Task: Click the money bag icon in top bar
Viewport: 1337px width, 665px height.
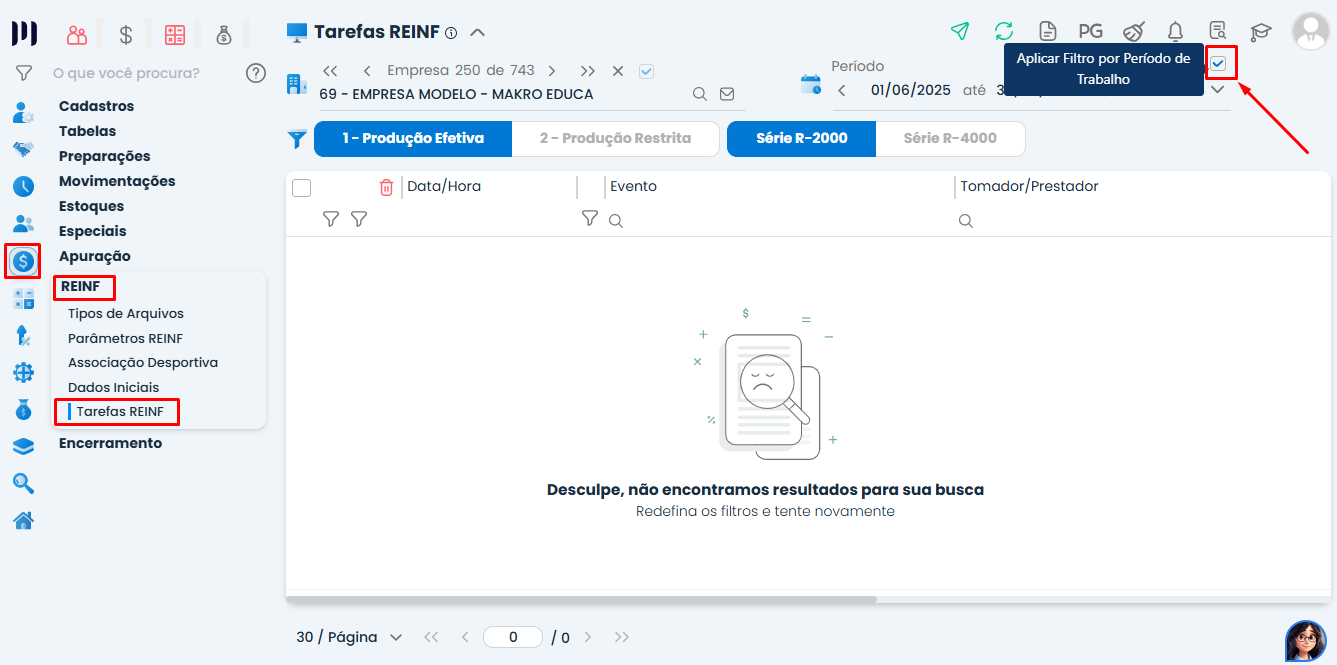Action: 224,35
